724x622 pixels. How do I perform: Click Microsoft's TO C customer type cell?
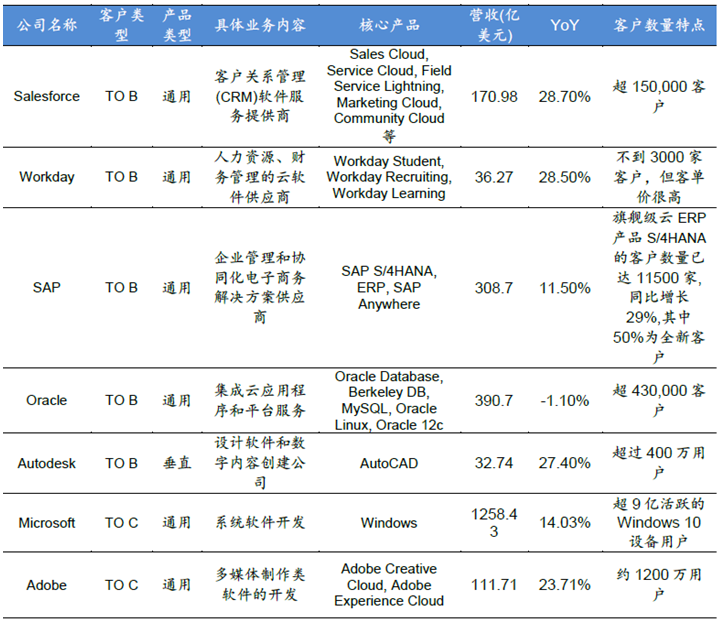121,523
